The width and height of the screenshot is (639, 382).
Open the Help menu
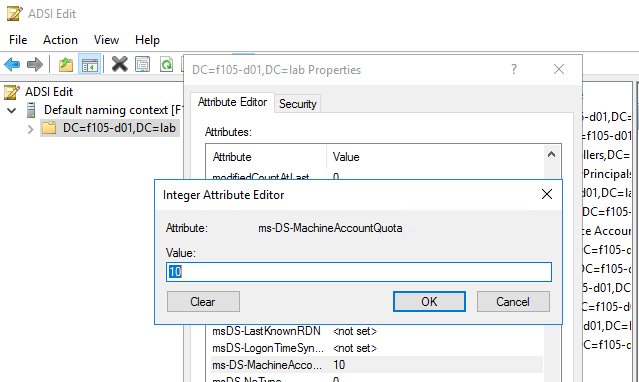[x=147, y=40]
